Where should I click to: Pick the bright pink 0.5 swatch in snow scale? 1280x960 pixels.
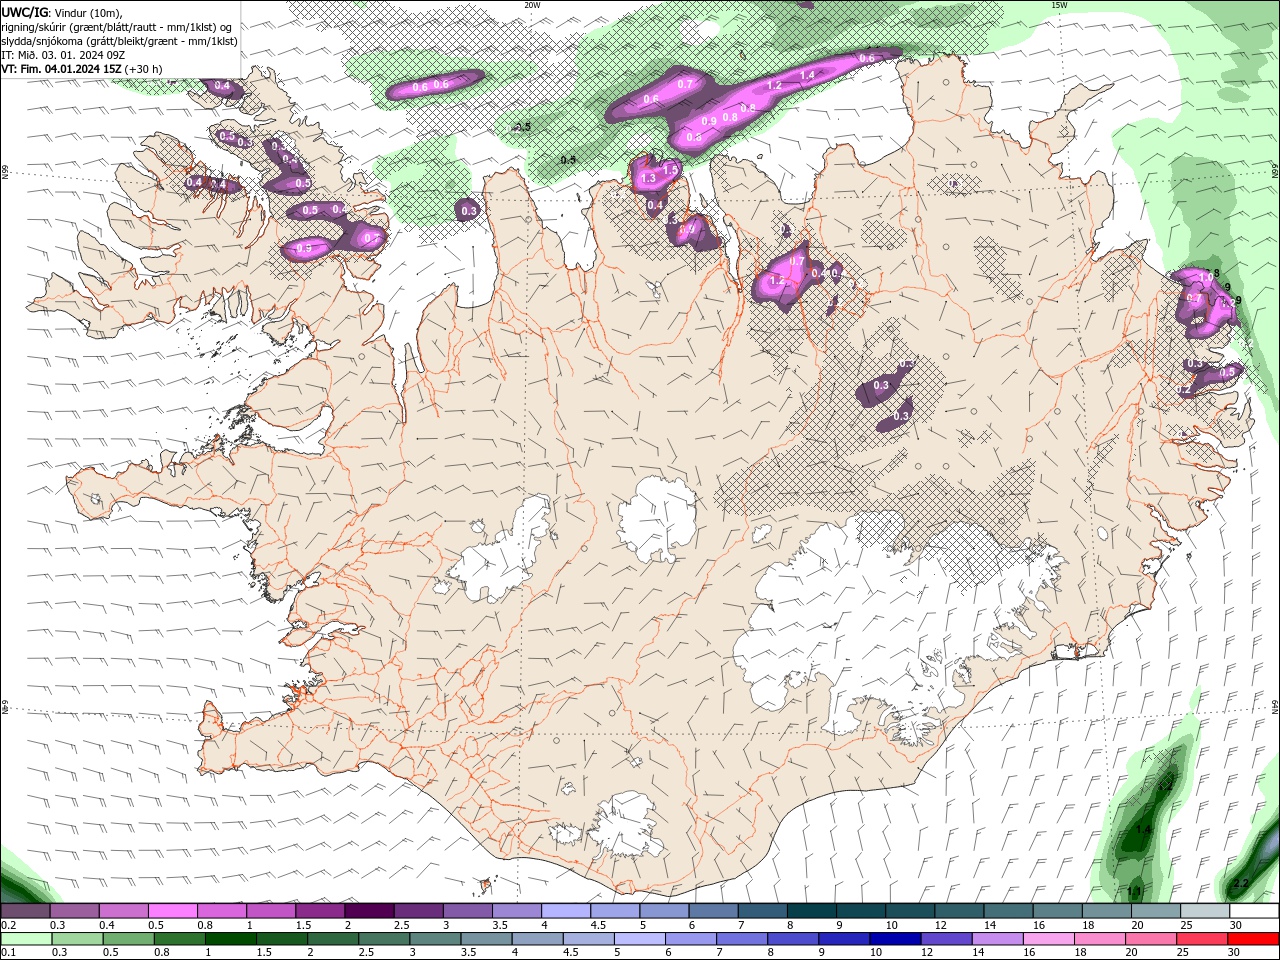coord(172,911)
